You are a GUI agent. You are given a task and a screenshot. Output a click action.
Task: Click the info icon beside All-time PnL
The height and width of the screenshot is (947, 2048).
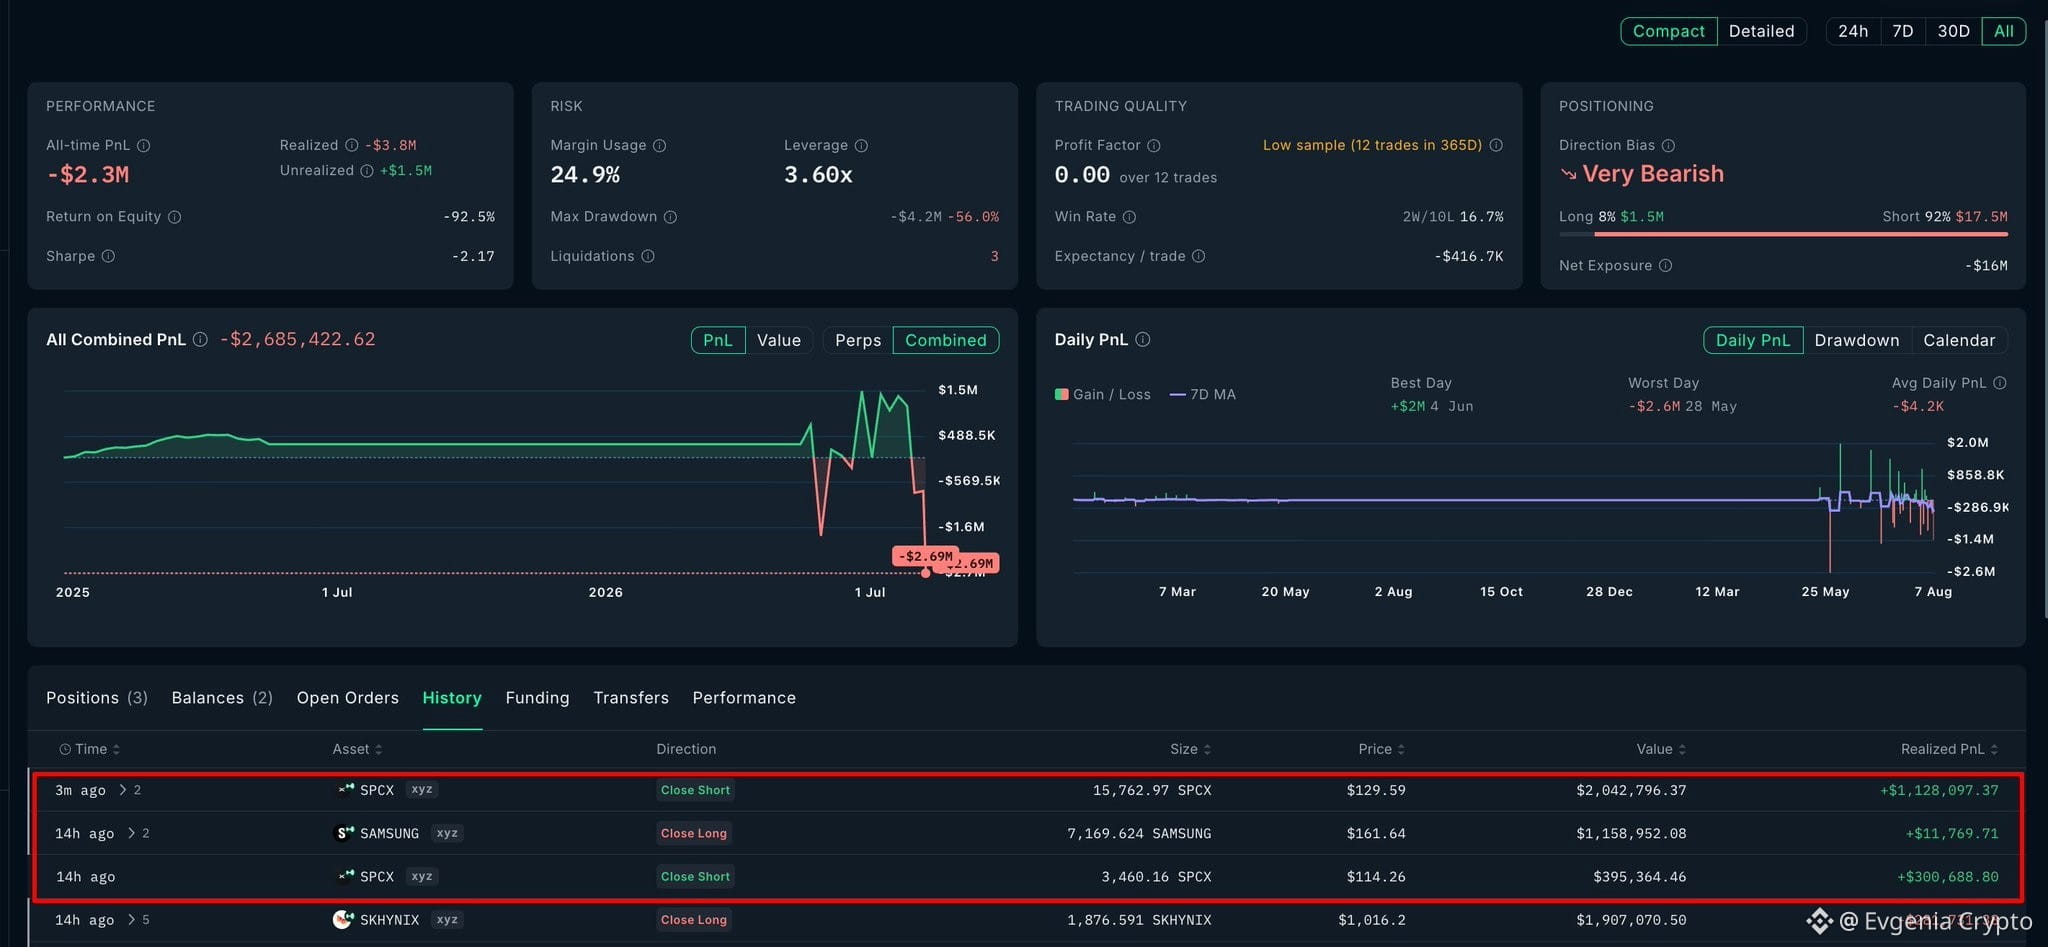(x=143, y=145)
